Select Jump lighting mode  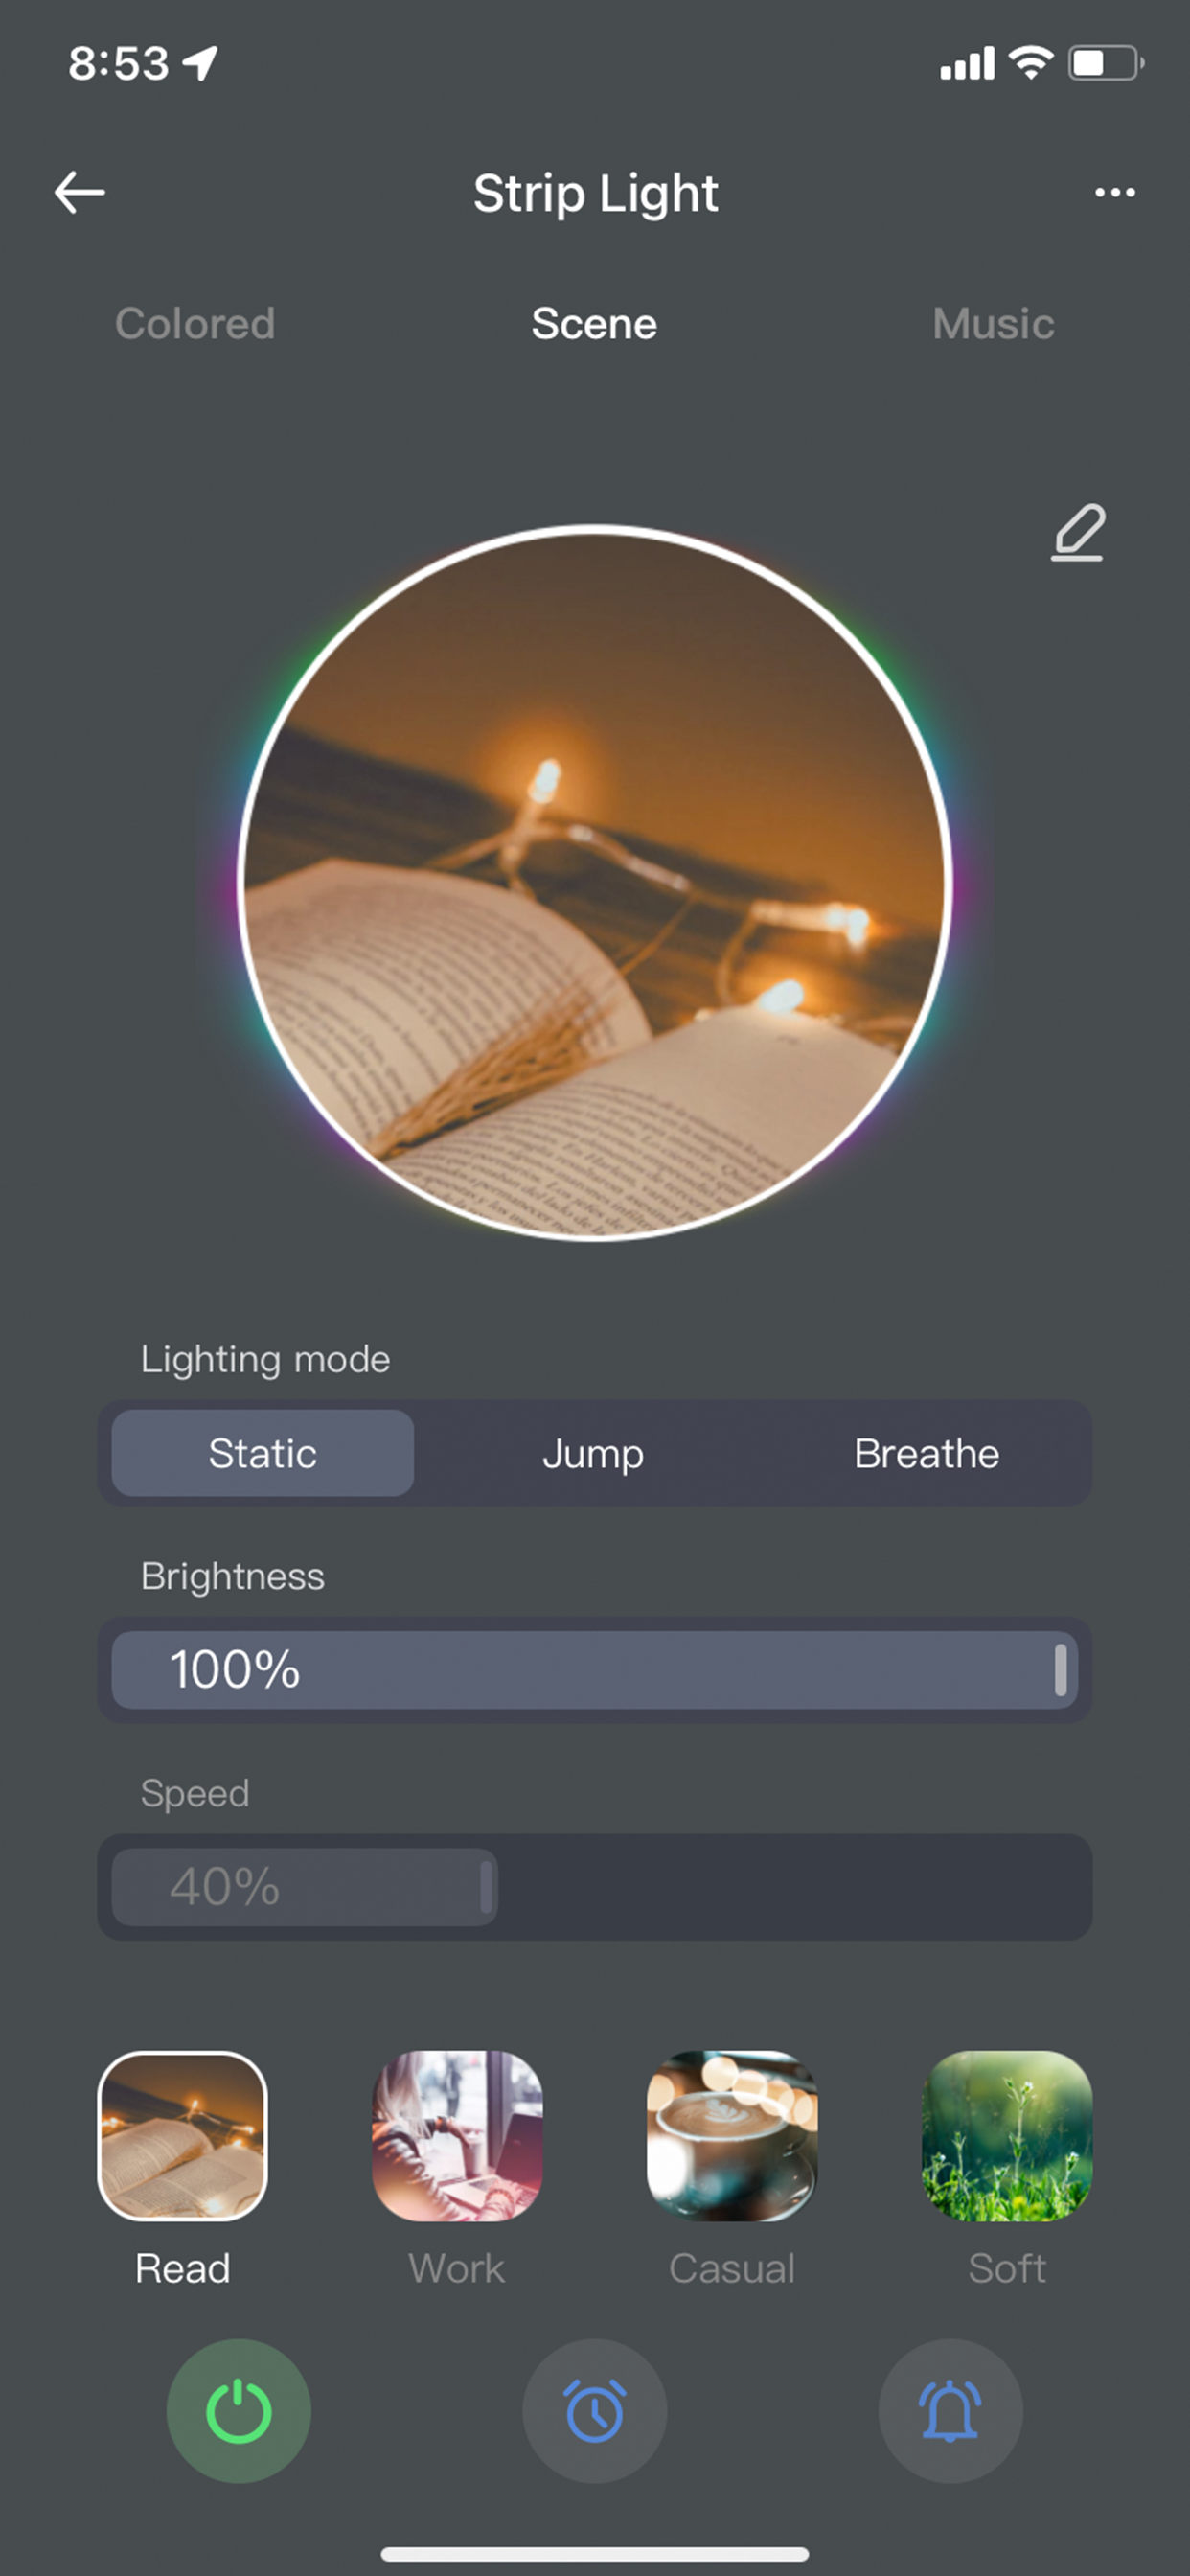tap(593, 1453)
